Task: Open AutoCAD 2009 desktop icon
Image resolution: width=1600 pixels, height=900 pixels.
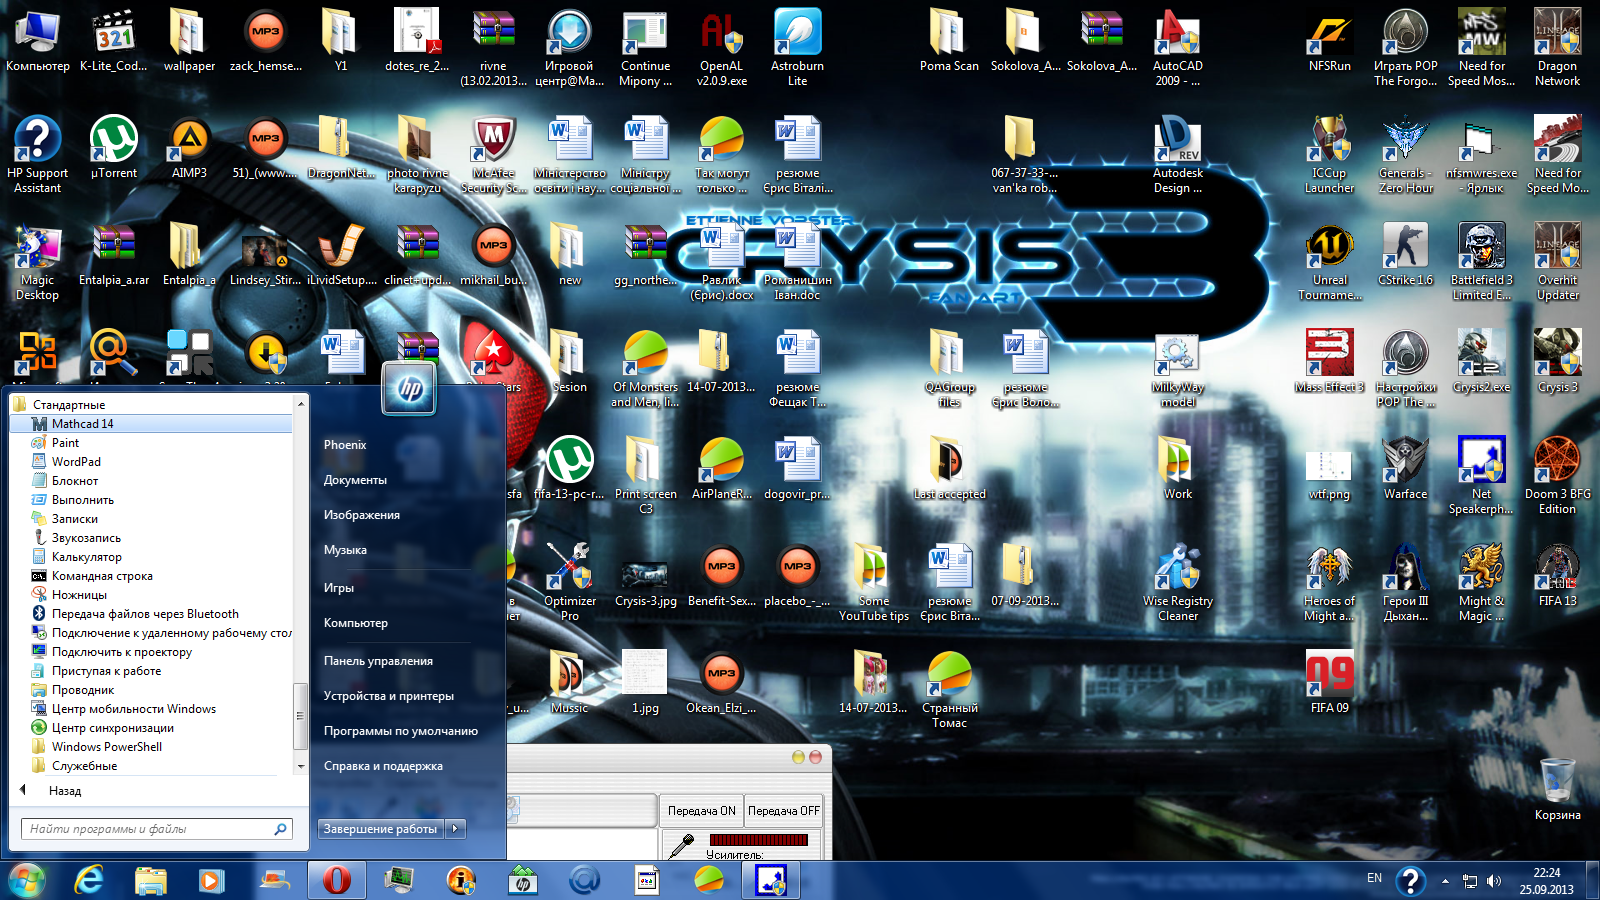Action: coord(1178,47)
